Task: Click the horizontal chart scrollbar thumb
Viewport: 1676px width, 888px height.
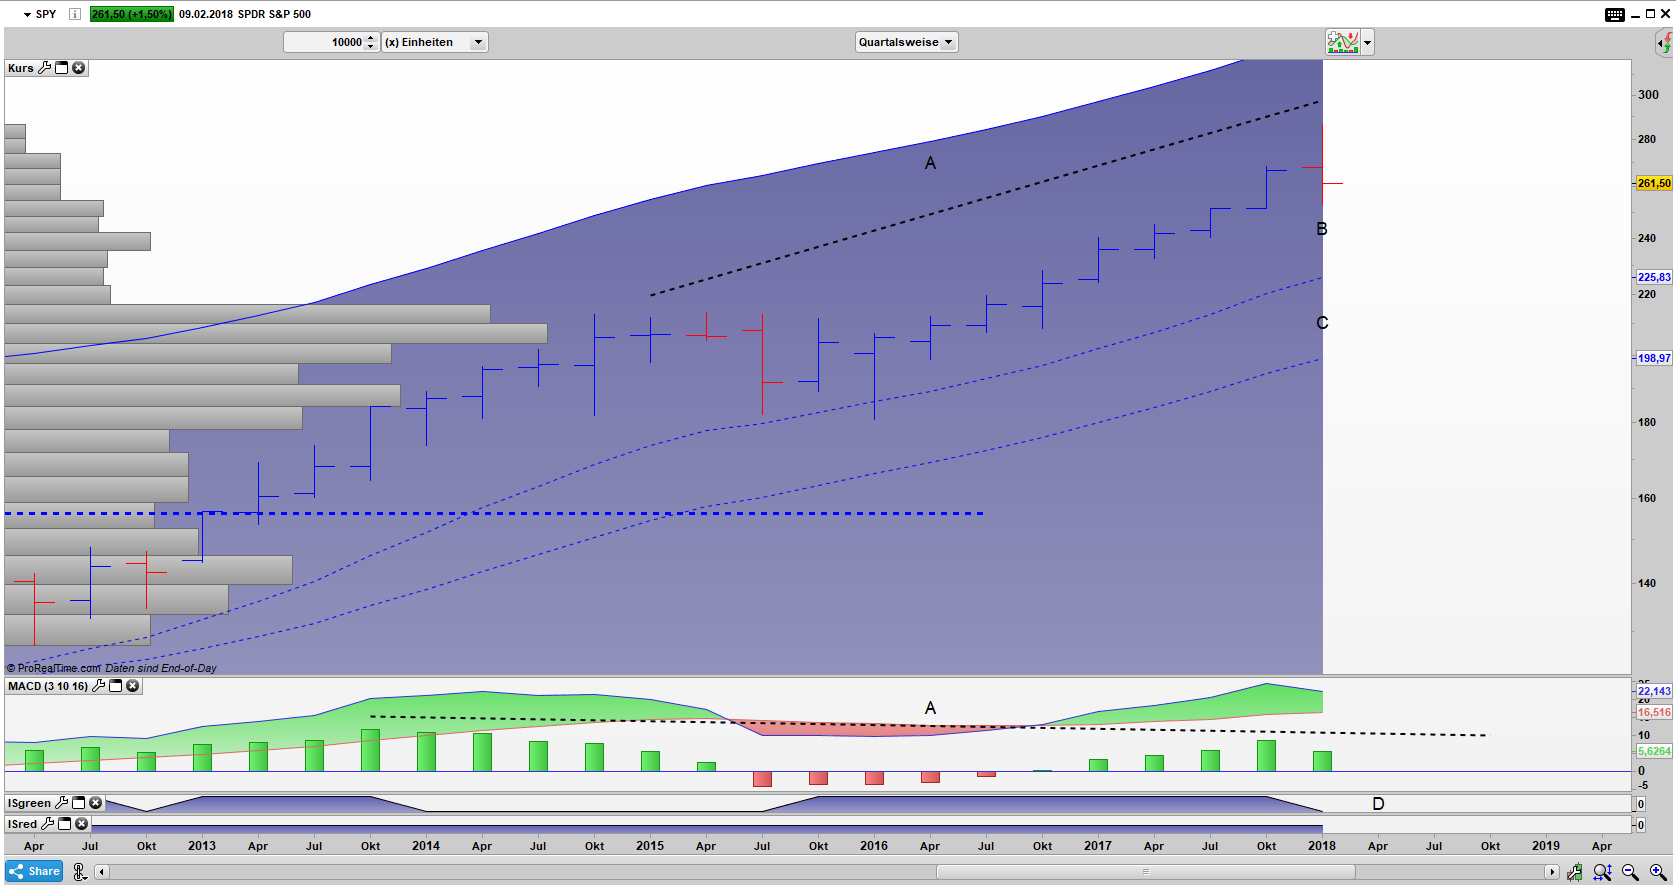Action: pos(1145,872)
